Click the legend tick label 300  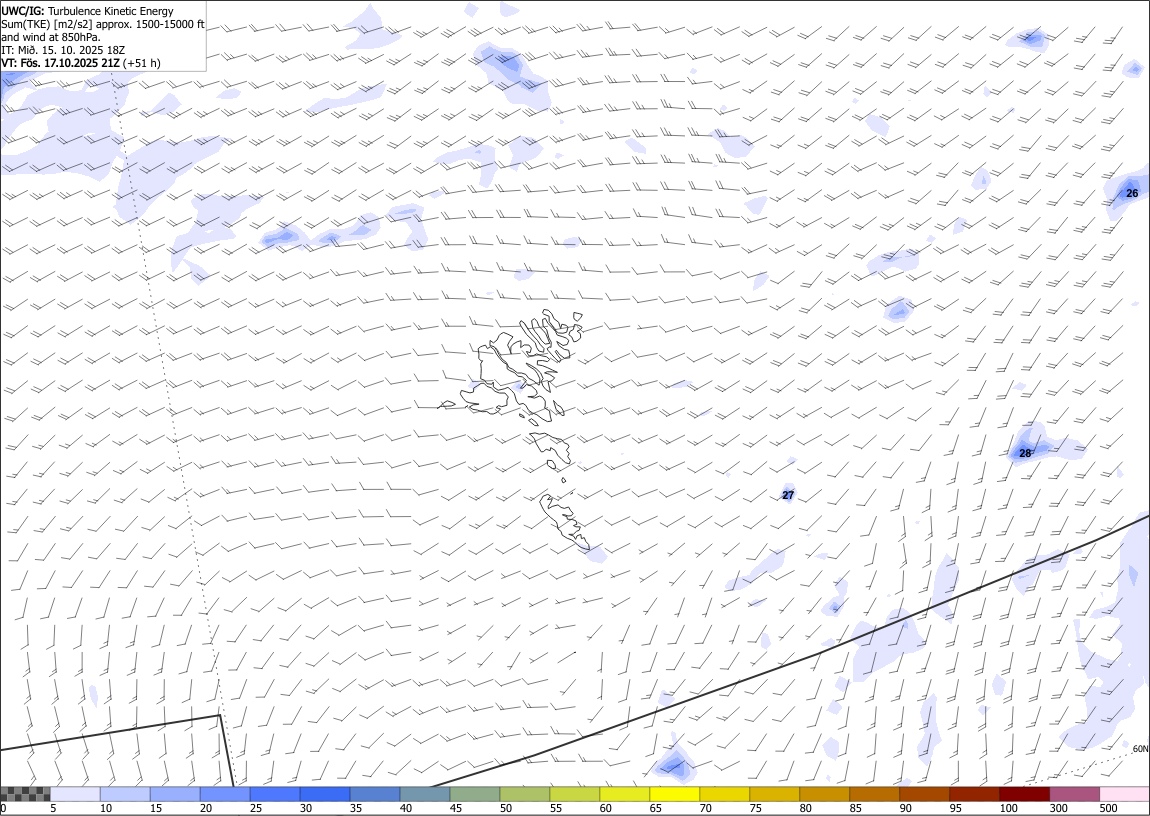tap(1058, 809)
